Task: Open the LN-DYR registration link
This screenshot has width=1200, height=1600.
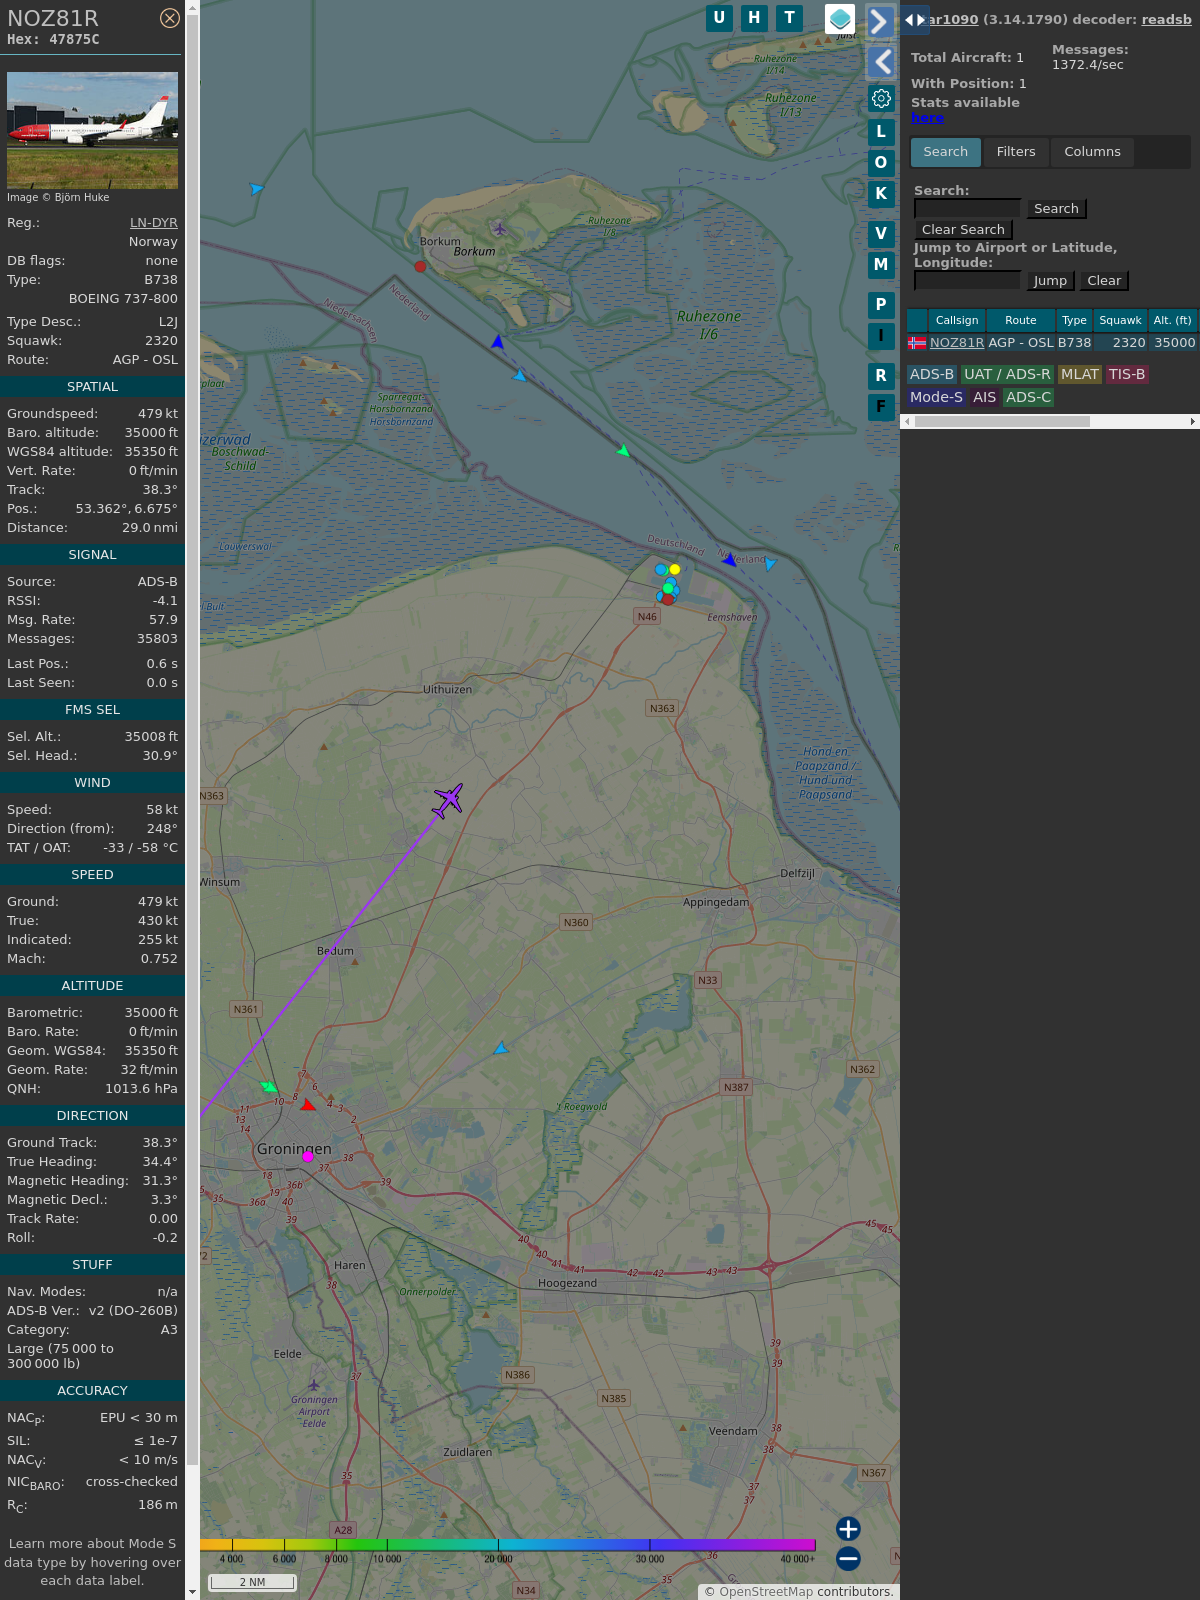Action: (154, 223)
